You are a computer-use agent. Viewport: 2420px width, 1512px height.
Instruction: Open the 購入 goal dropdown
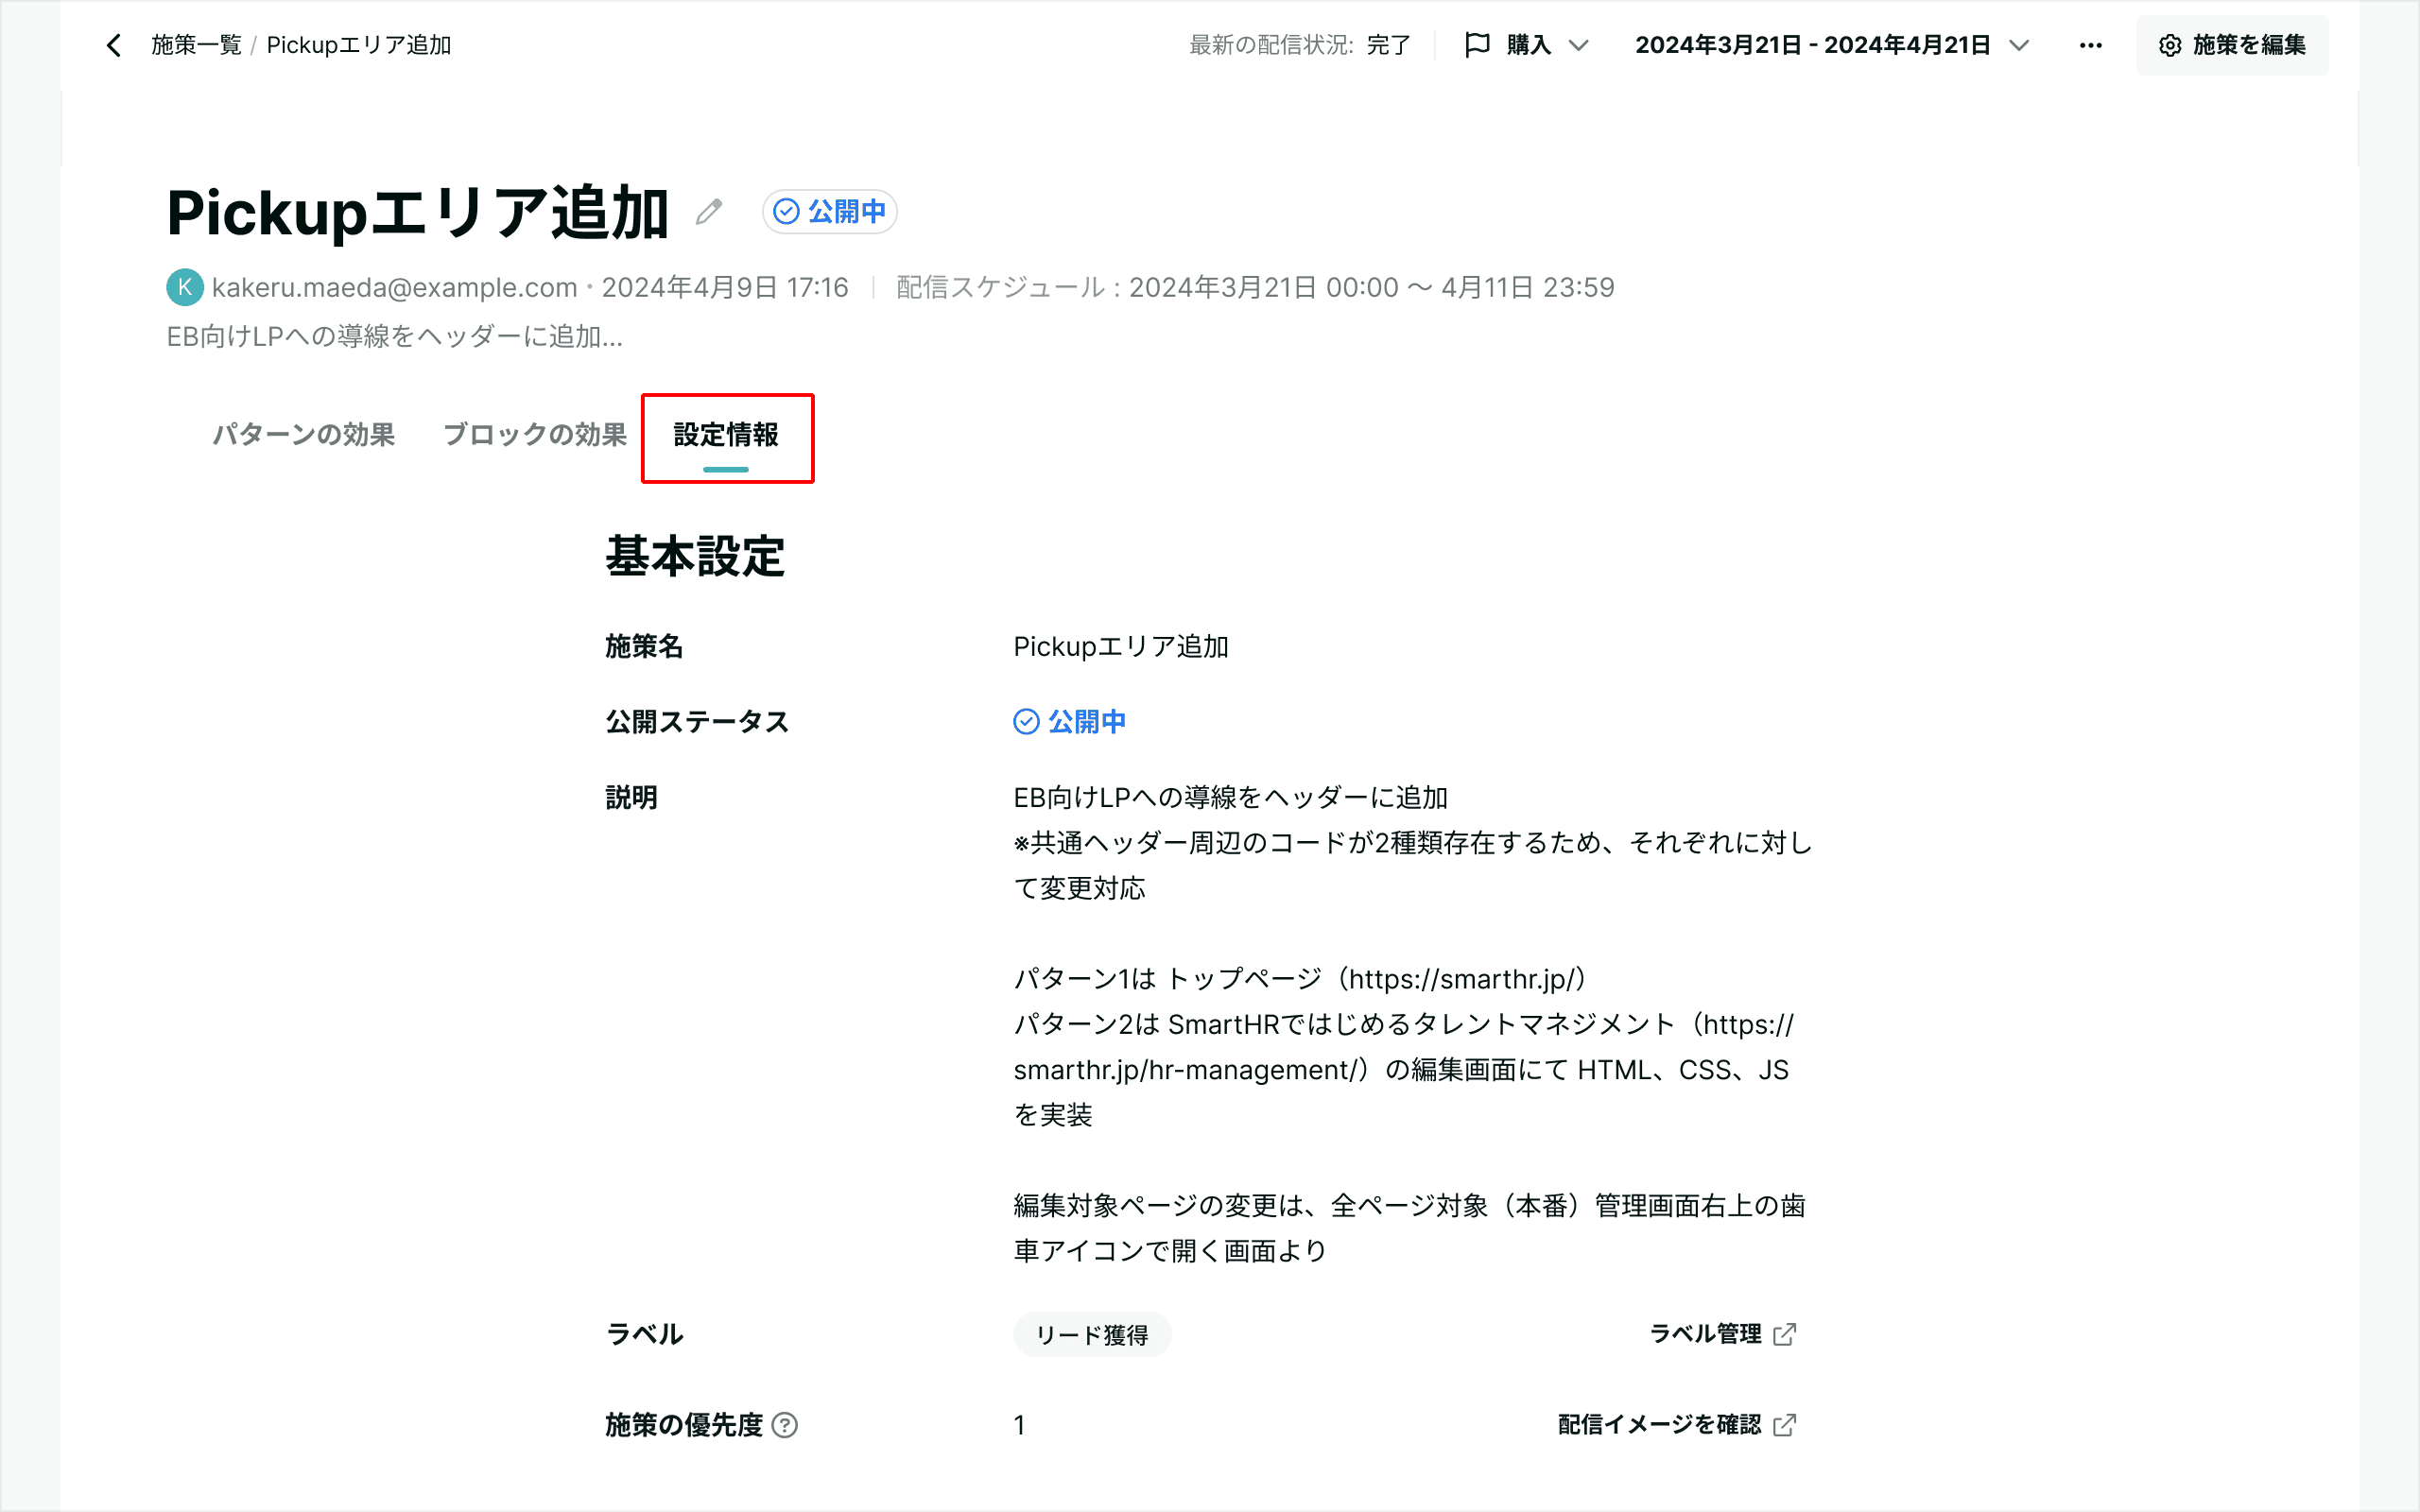coord(1527,45)
